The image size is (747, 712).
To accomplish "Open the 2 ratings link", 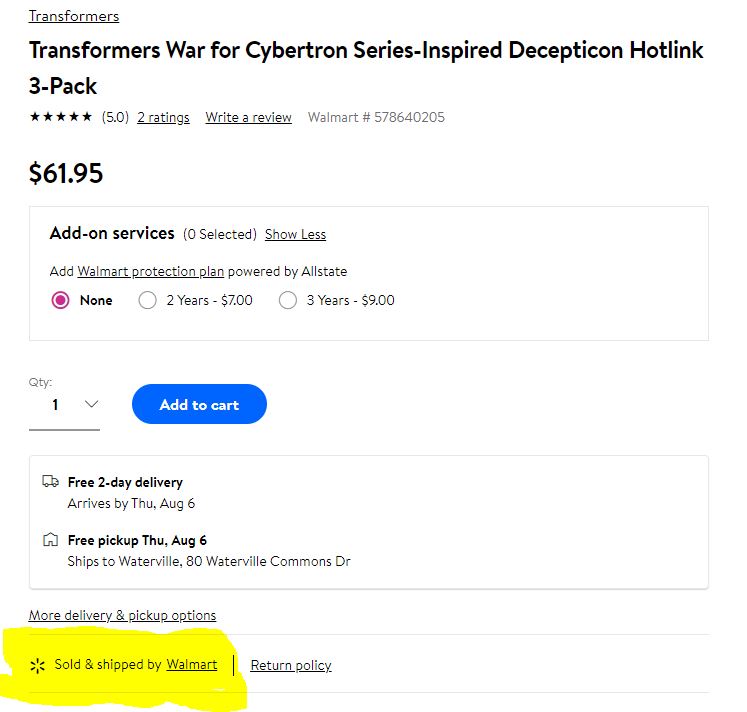I will 163,117.
